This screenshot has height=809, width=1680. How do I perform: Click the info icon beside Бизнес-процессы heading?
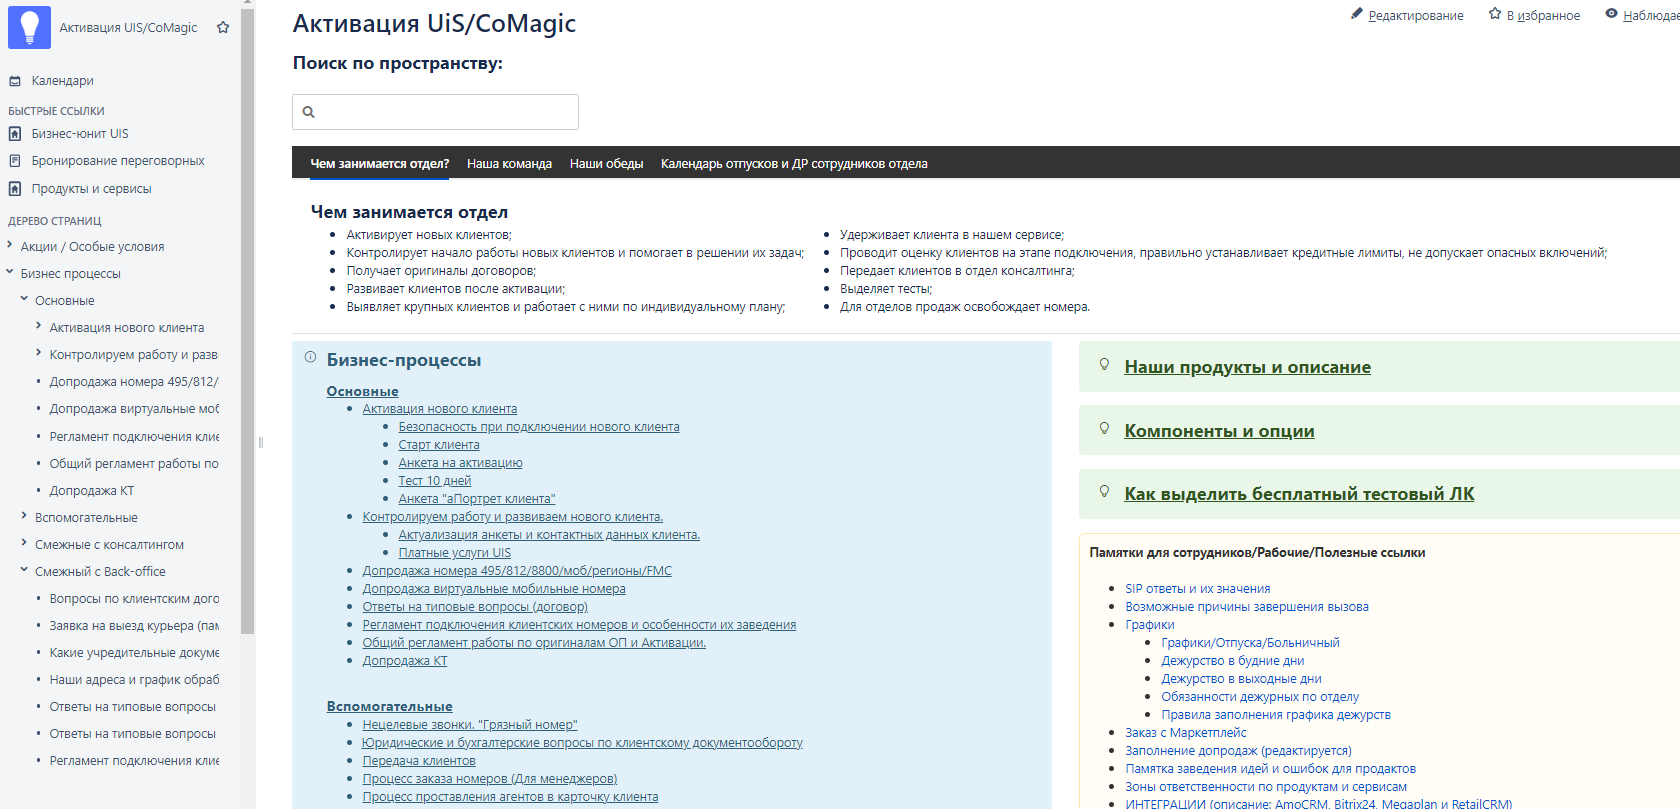(x=310, y=357)
